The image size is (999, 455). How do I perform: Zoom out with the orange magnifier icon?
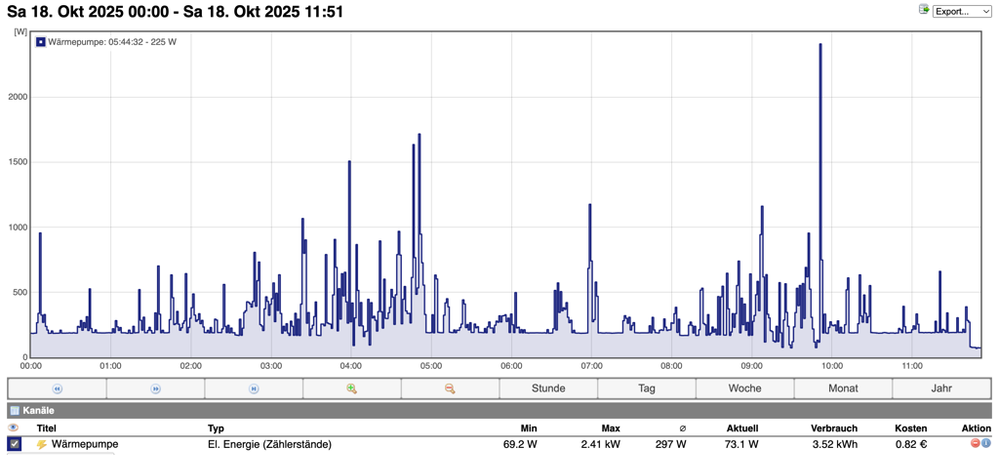450,388
